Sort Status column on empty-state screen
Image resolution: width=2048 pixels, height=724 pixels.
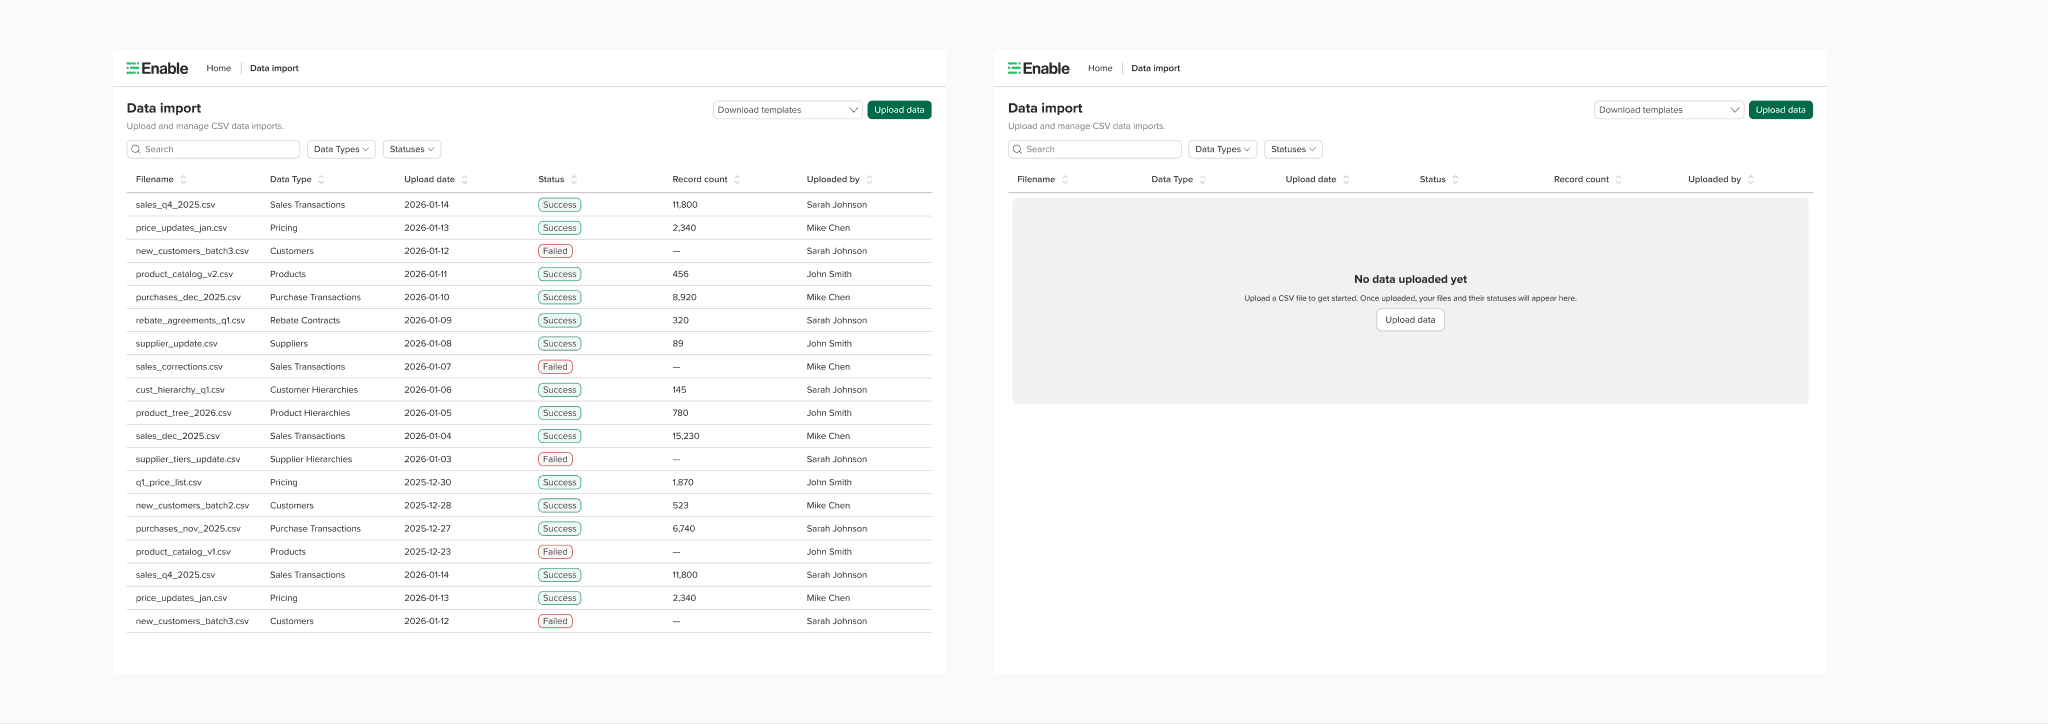(1456, 180)
